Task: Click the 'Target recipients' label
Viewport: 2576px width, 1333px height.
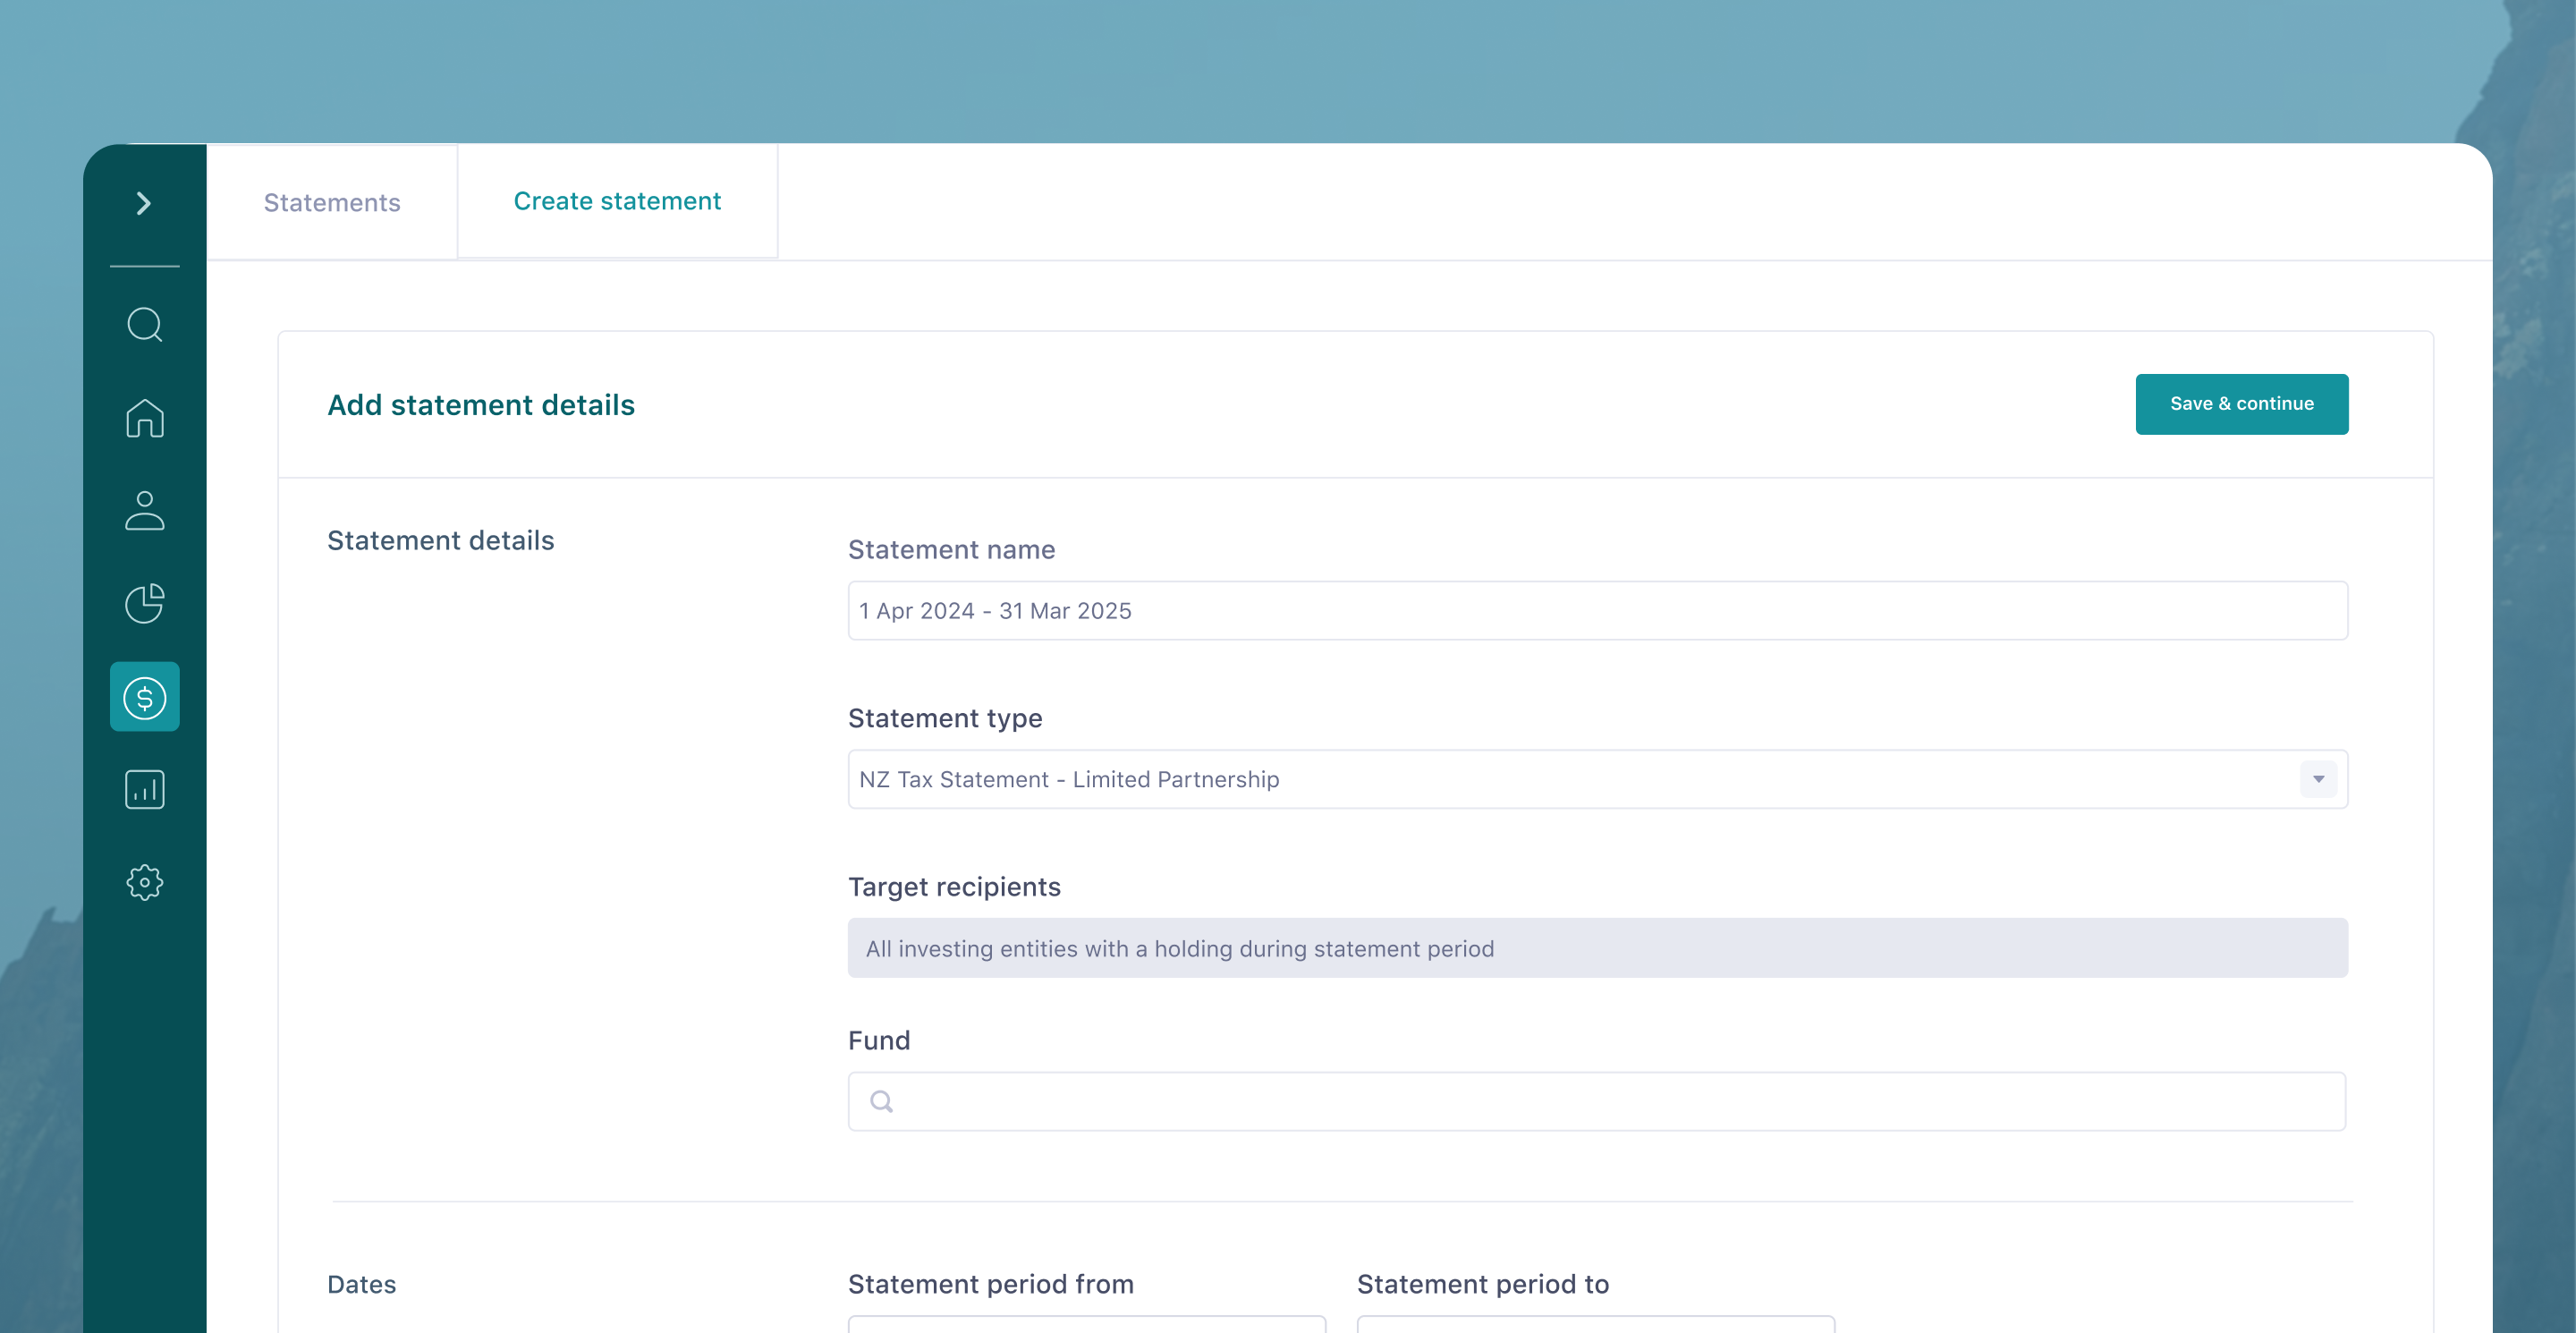Action: [954, 887]
